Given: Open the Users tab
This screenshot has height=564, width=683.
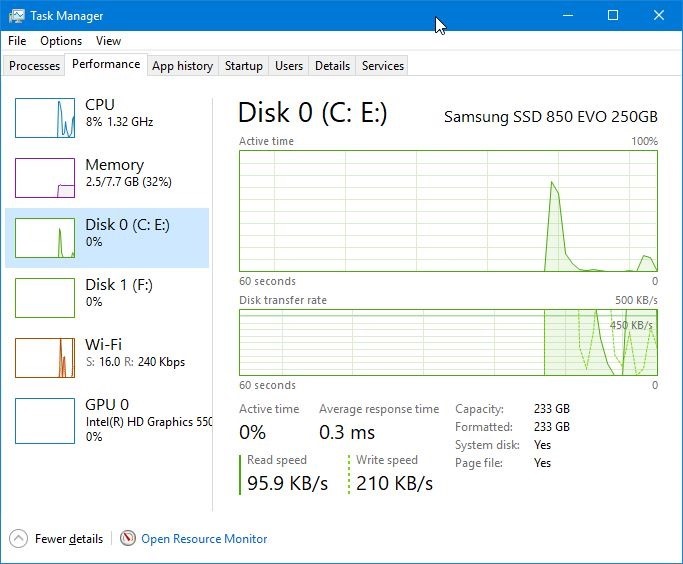Looking at the screenshot, I should click(x=289, y=66).
